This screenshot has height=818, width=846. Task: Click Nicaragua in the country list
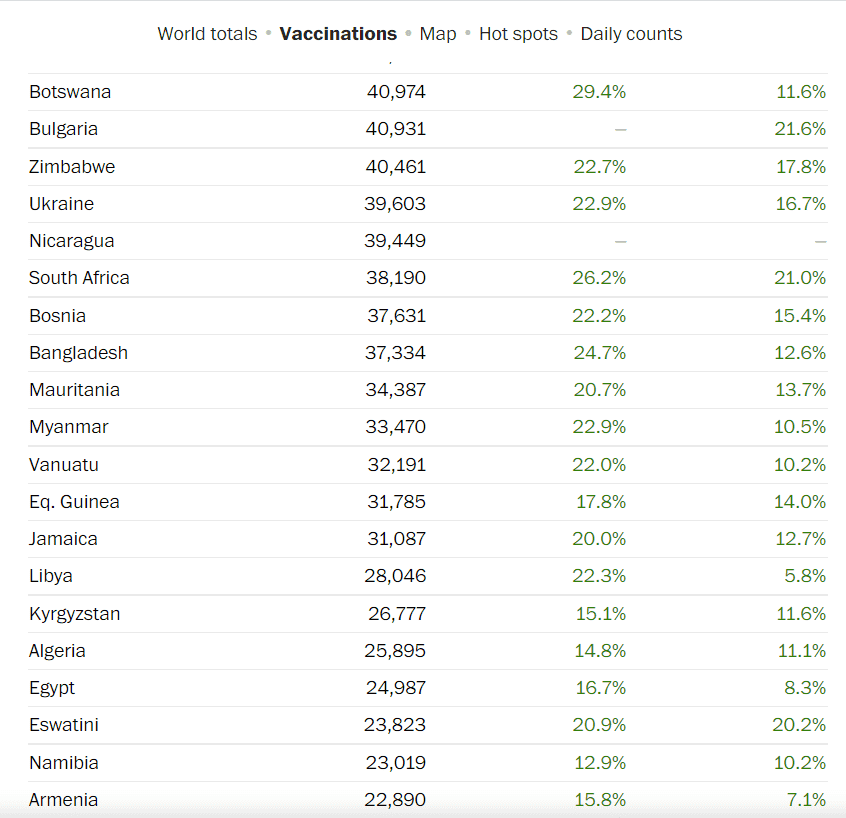pos(71,241)
